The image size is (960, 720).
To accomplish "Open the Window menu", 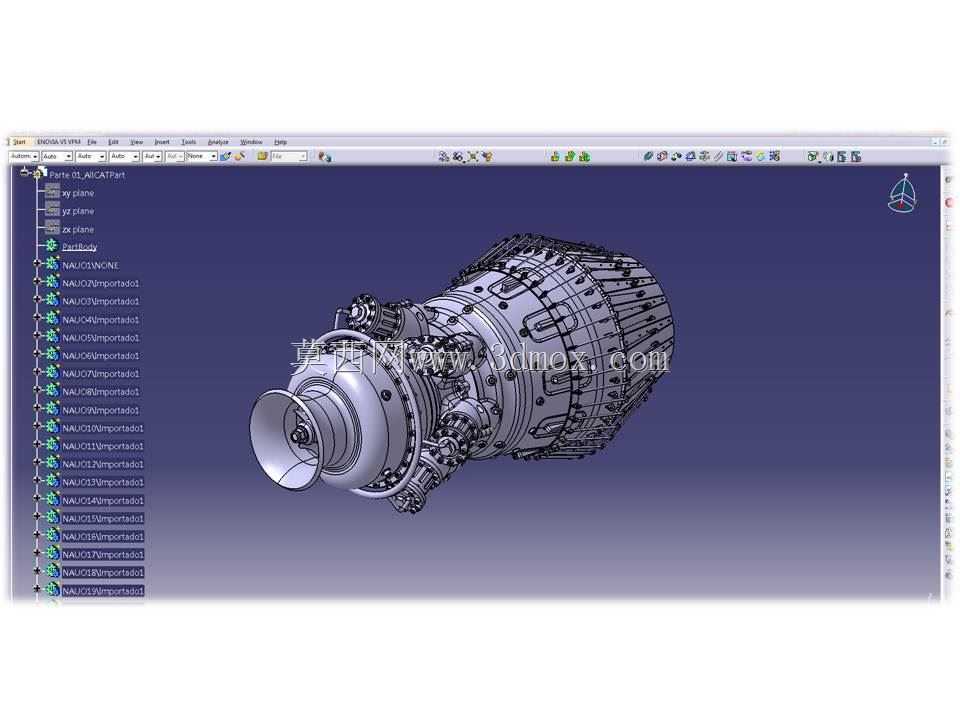I will point(251,142).
